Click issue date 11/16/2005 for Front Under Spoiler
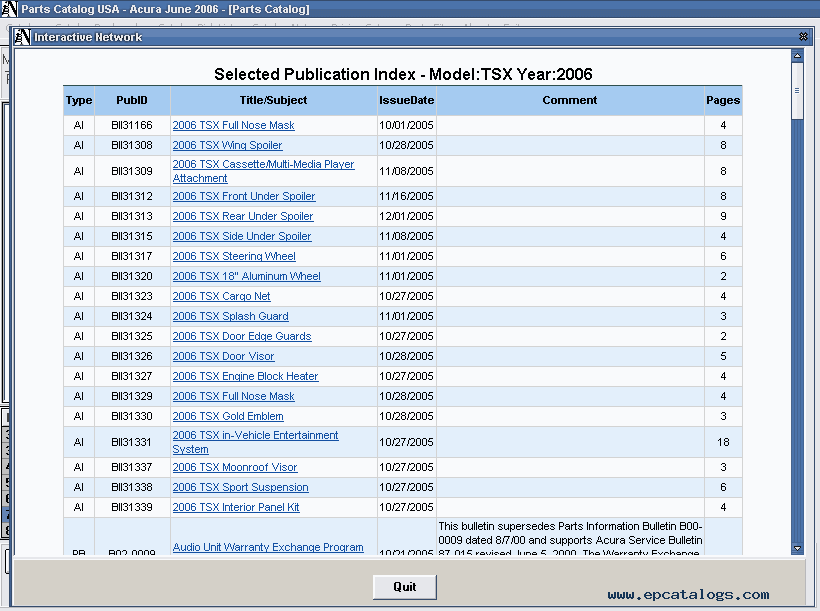This screenshot has height=611, width=820. (406, 196)
